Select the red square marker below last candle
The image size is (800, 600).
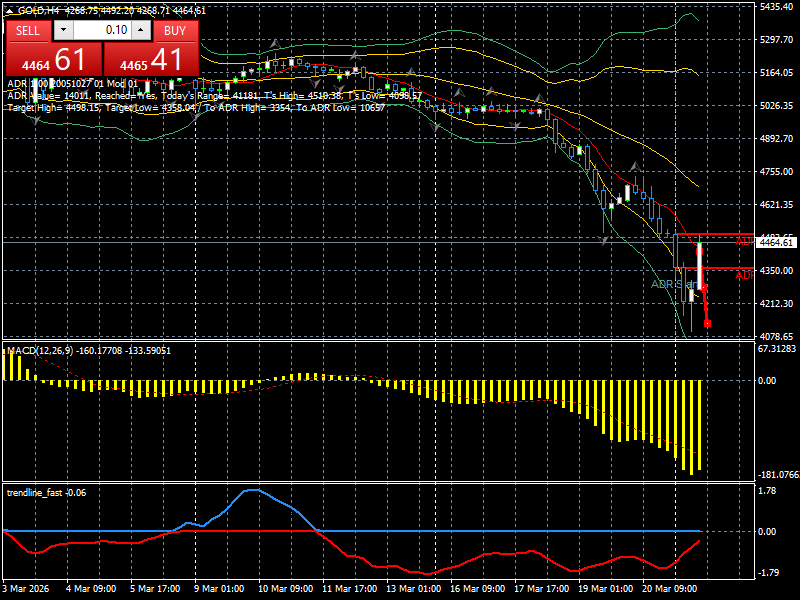[x=708, y=323]
